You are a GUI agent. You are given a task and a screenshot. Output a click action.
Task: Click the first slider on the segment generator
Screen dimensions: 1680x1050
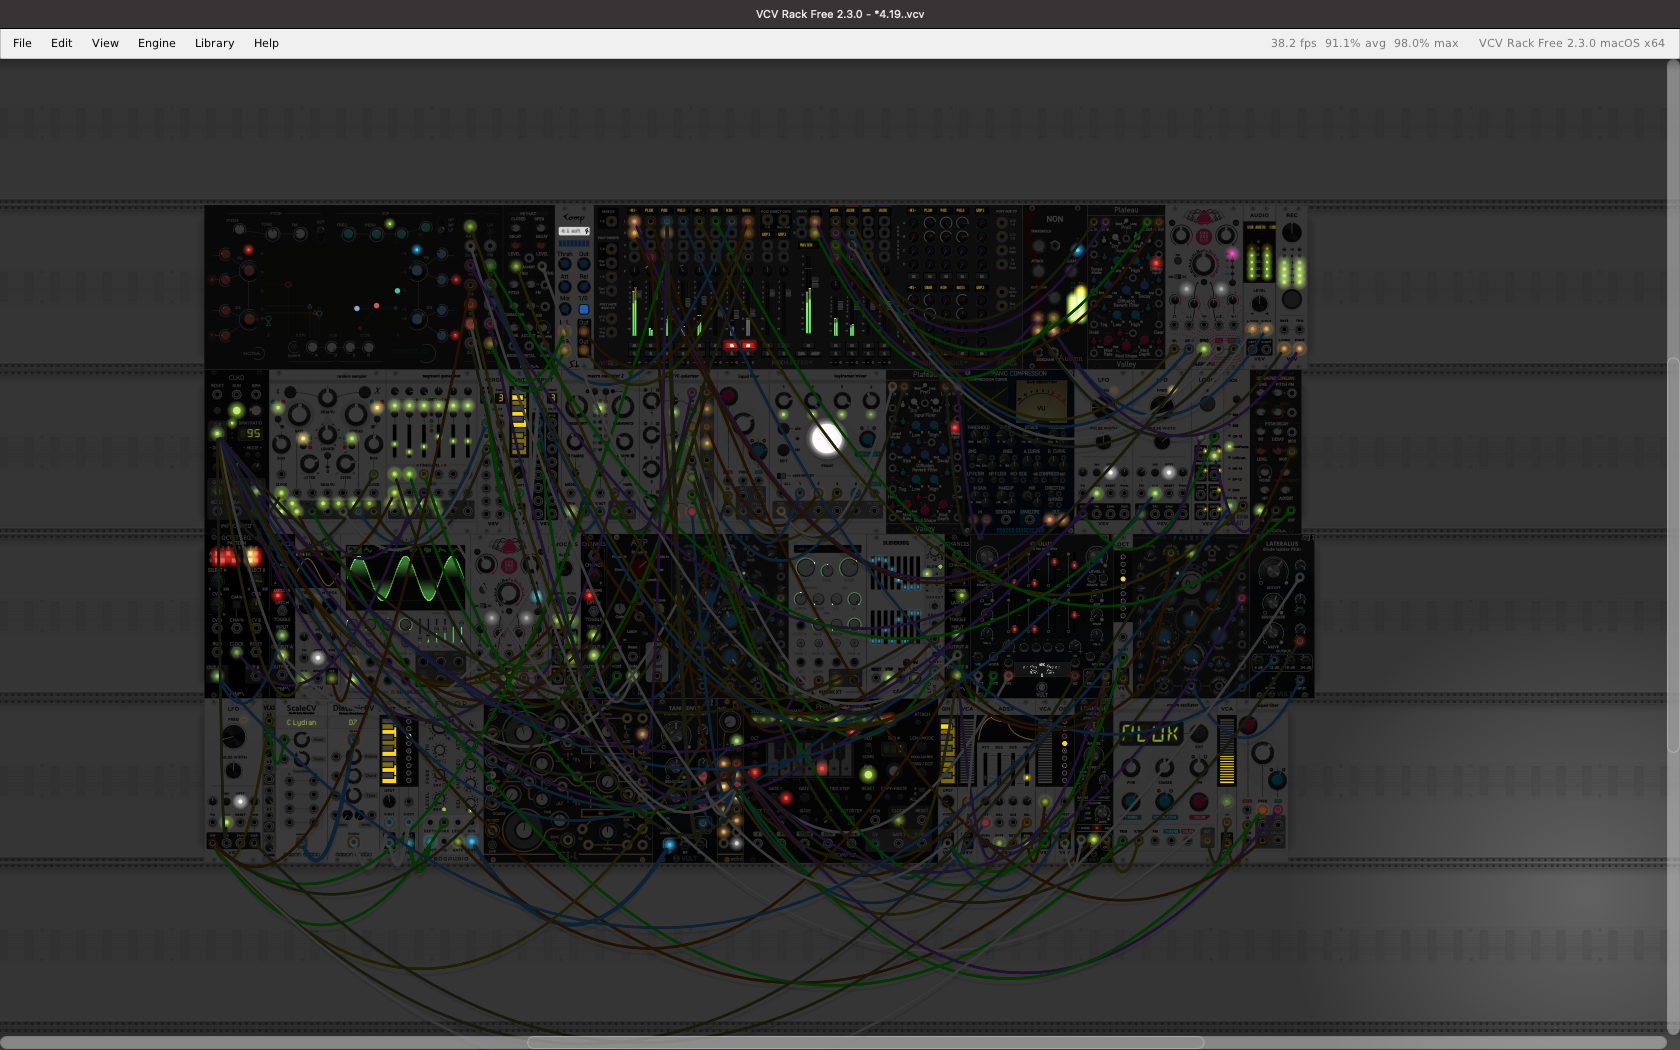click(x=395, y=441)
